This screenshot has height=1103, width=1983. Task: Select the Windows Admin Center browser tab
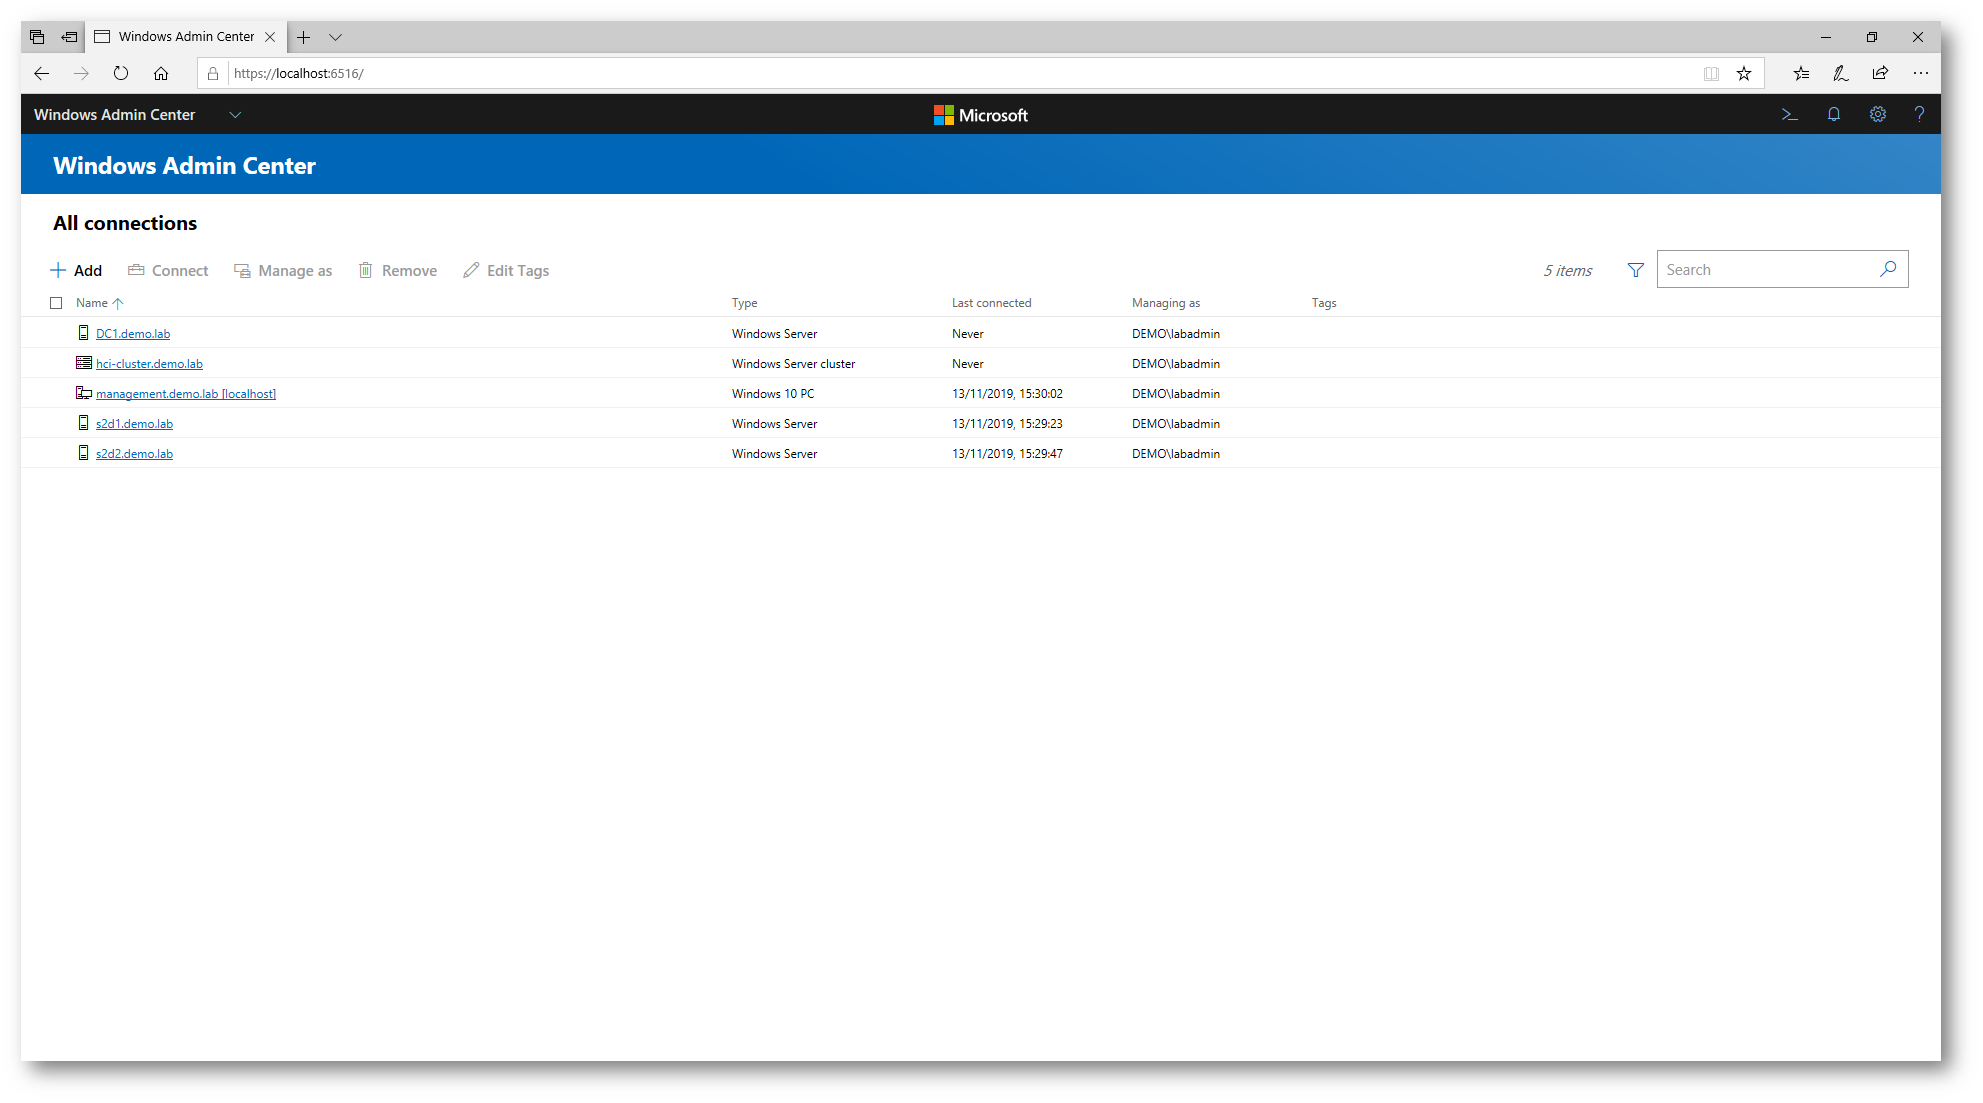pos(186,37)
